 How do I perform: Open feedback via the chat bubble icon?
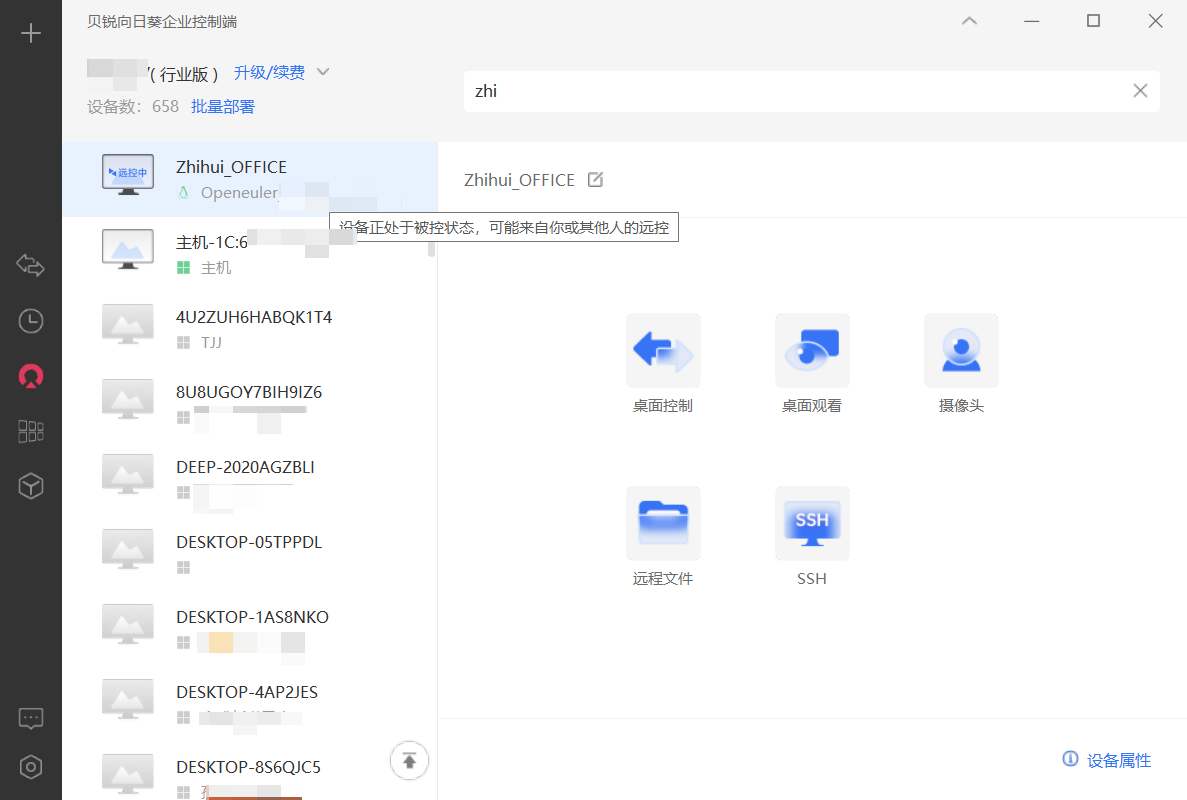click(31, 718)
